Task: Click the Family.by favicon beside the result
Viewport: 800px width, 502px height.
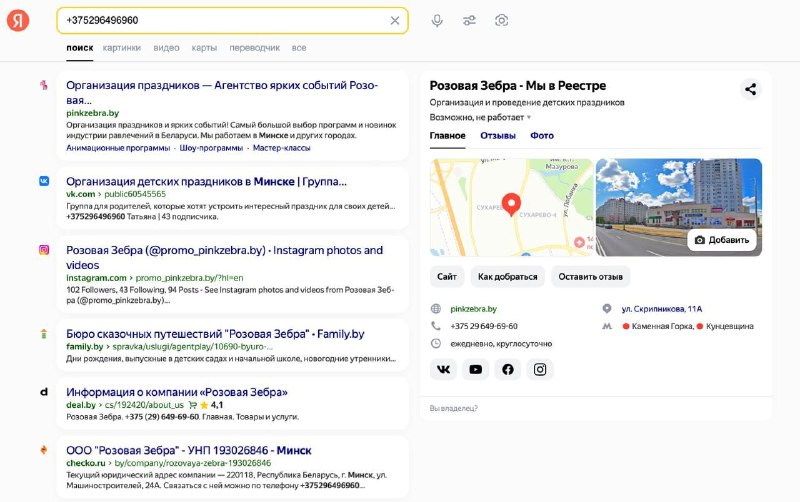Action: pos(44,334)
